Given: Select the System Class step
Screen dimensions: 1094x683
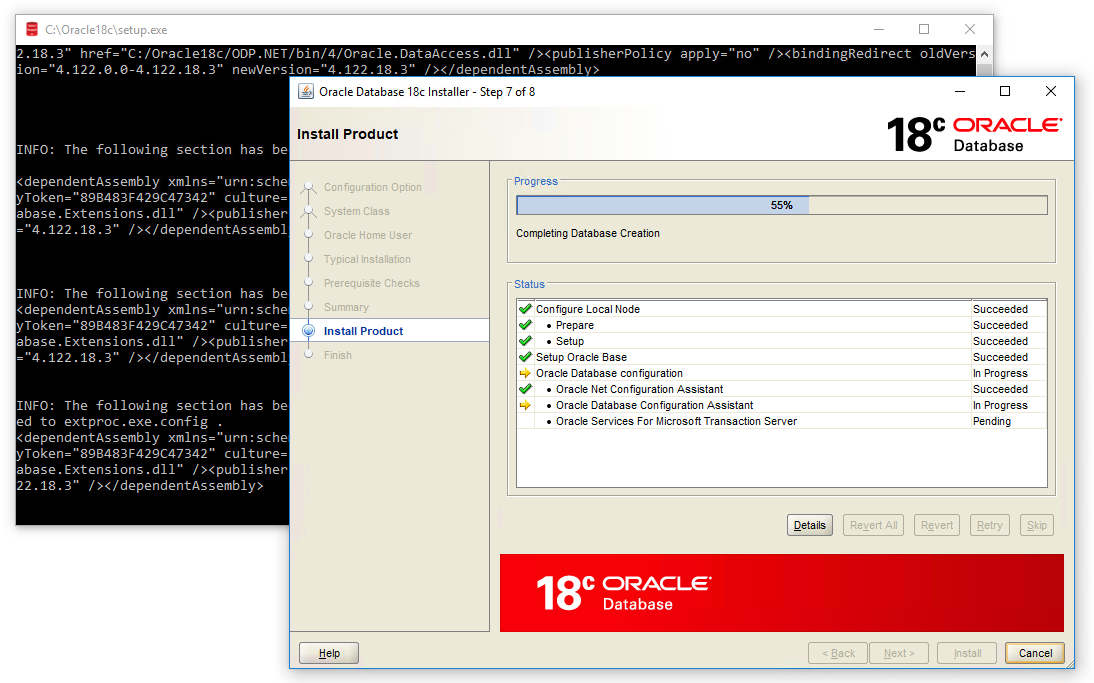Looking at the screenshot, I should point(357,211).
